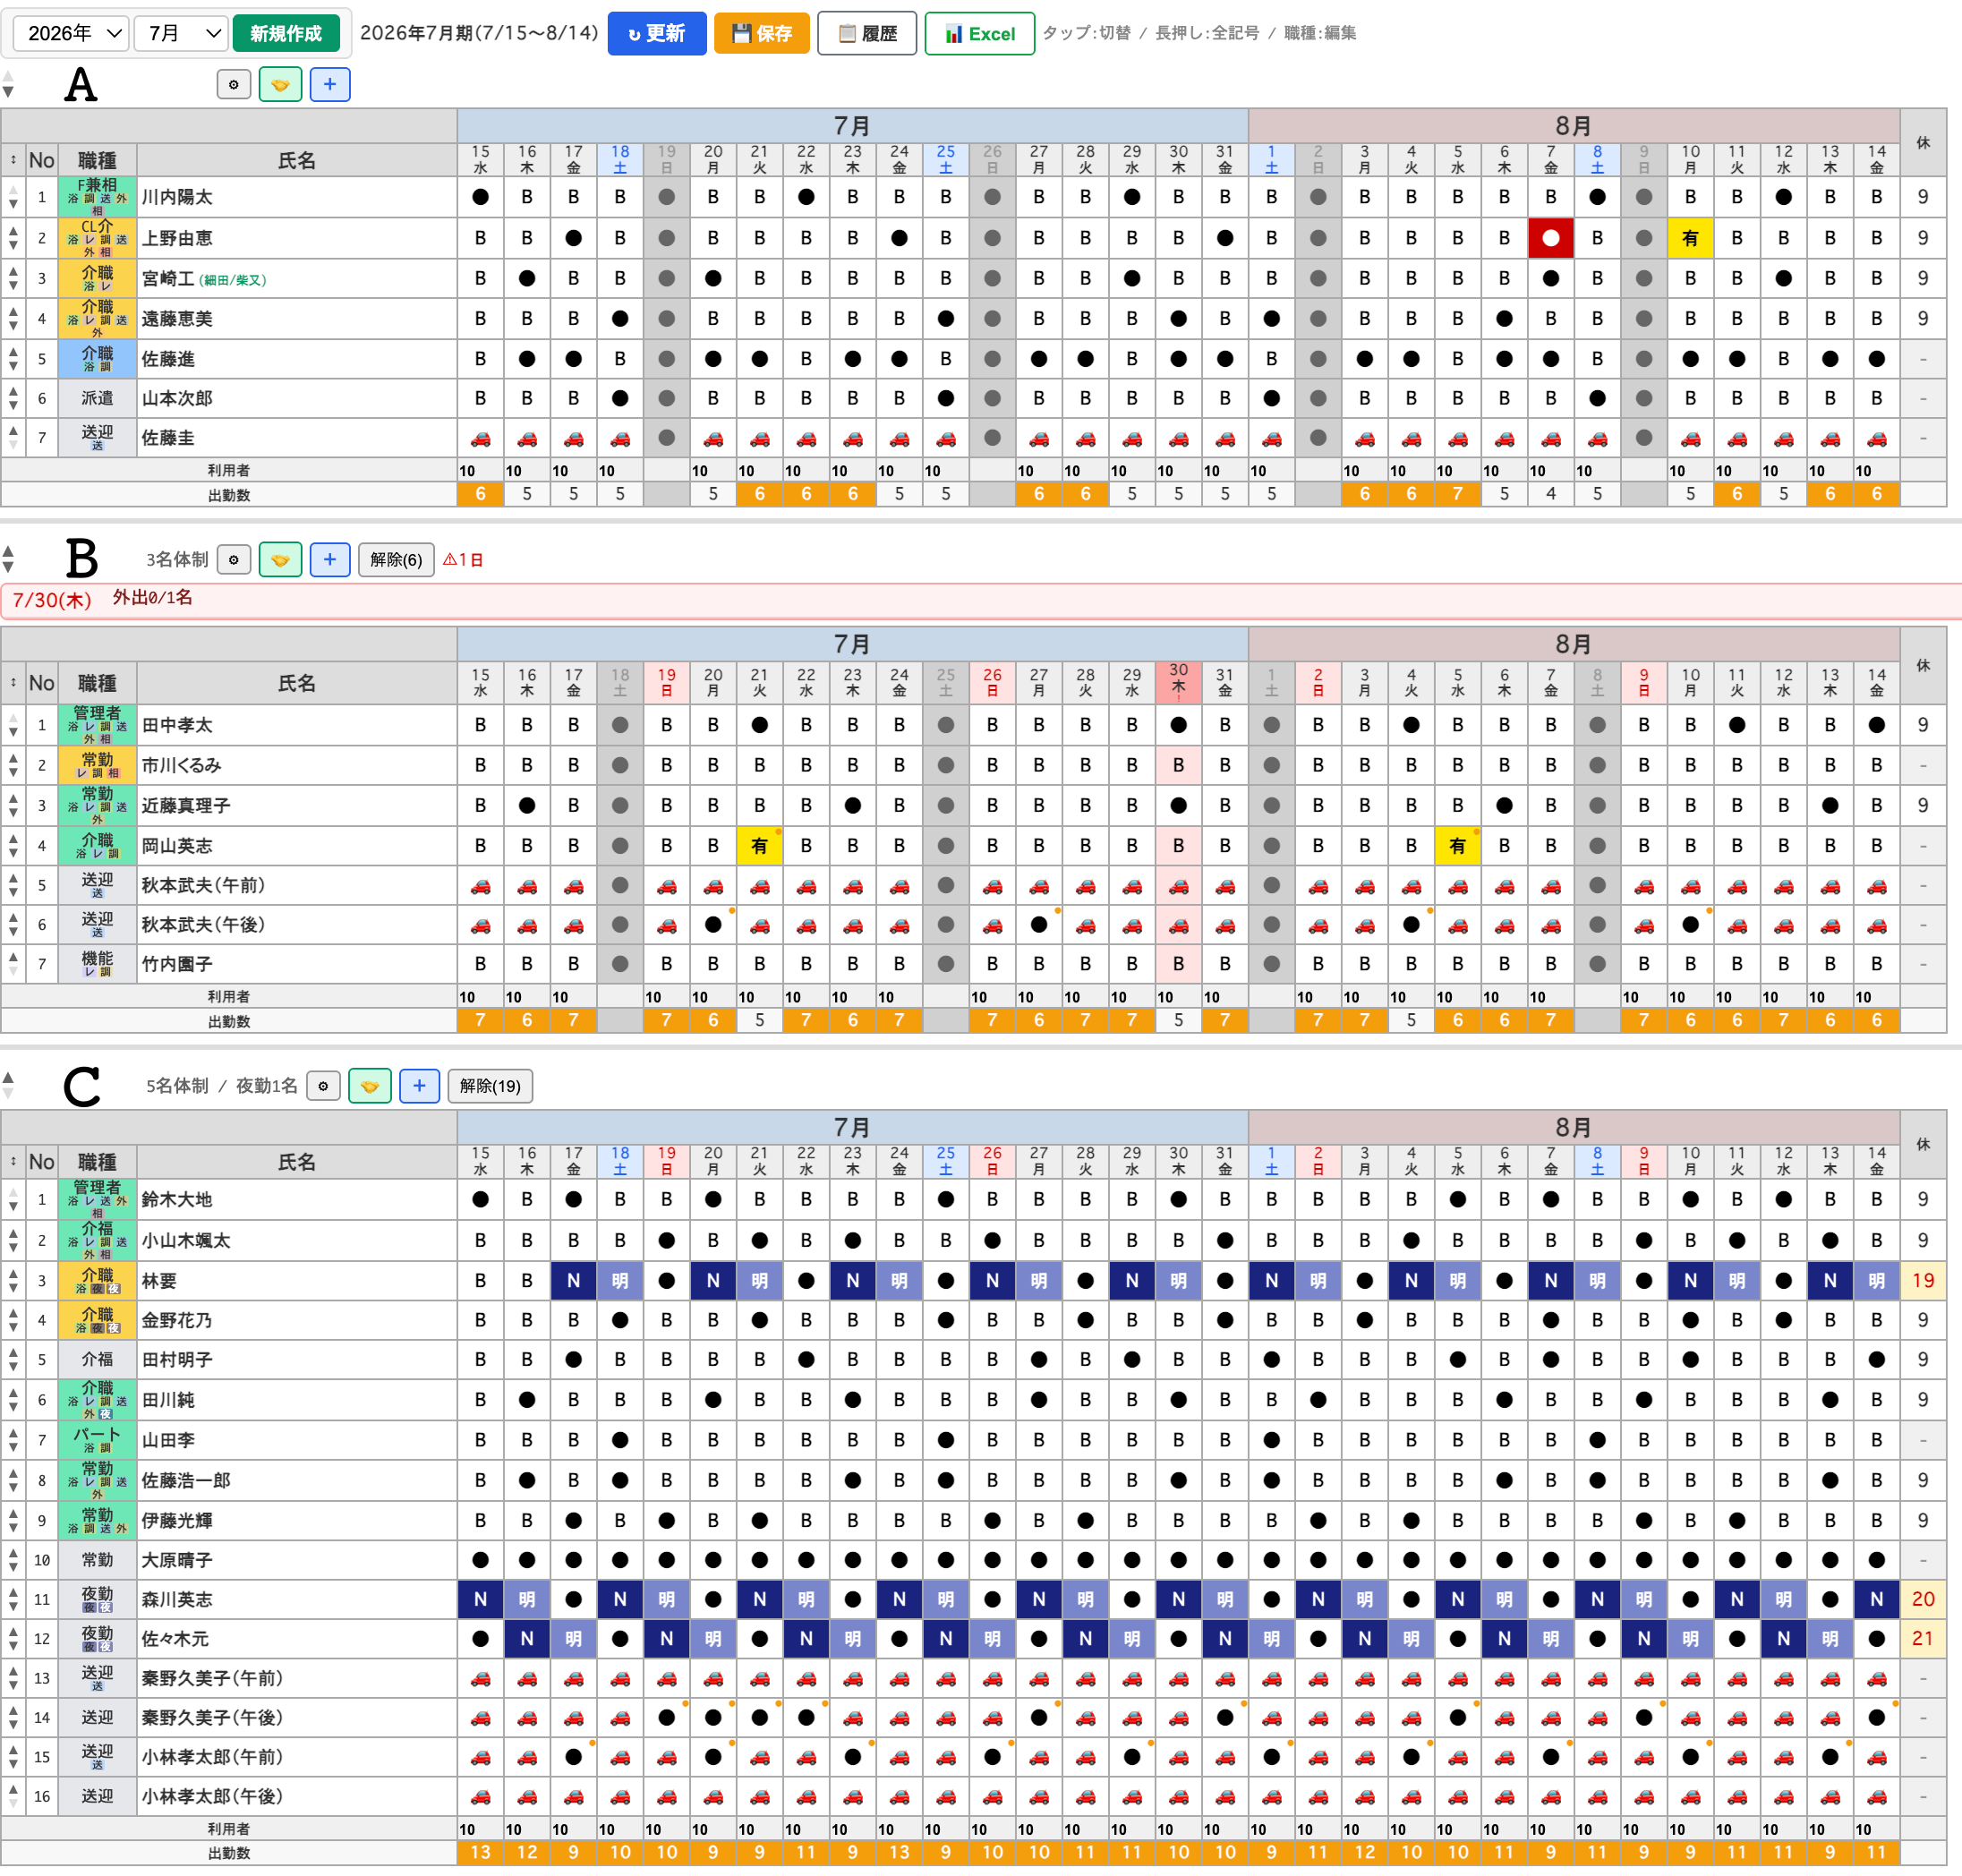Open the month dropdown showing 7月
The width and height of the screenshot is (1962, 1876).
point(181,33)
